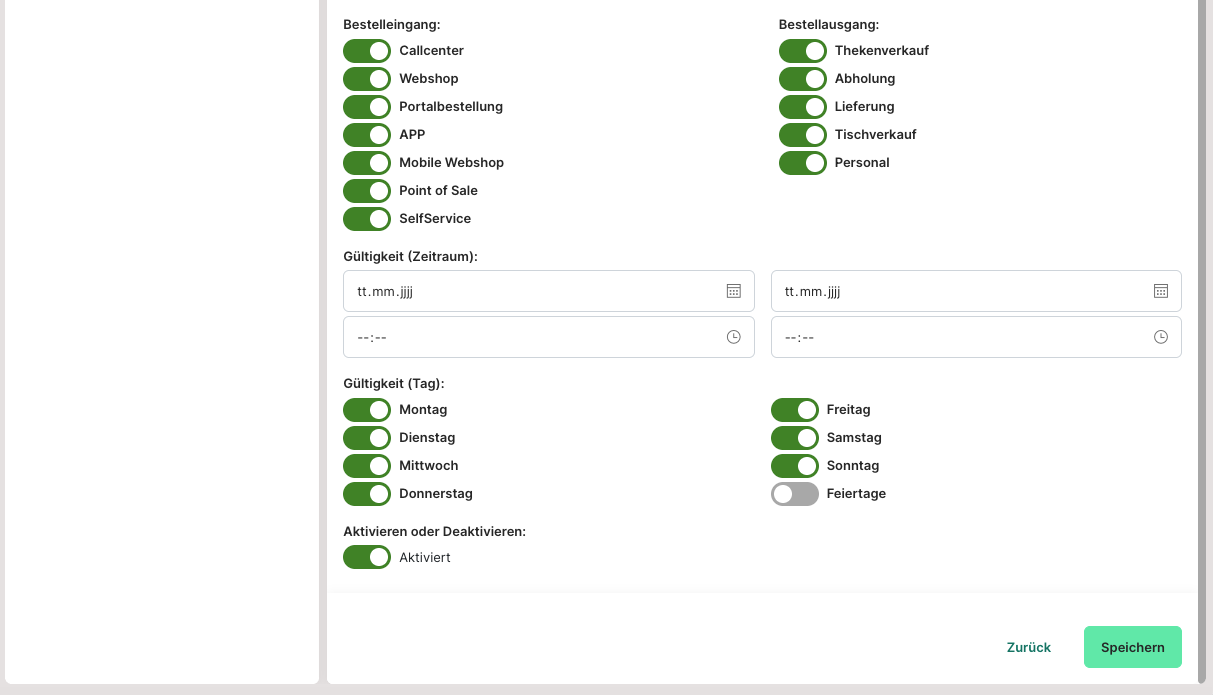
Task: Enable the Feiertage validity toggle
Action: (x=794, y=494)
